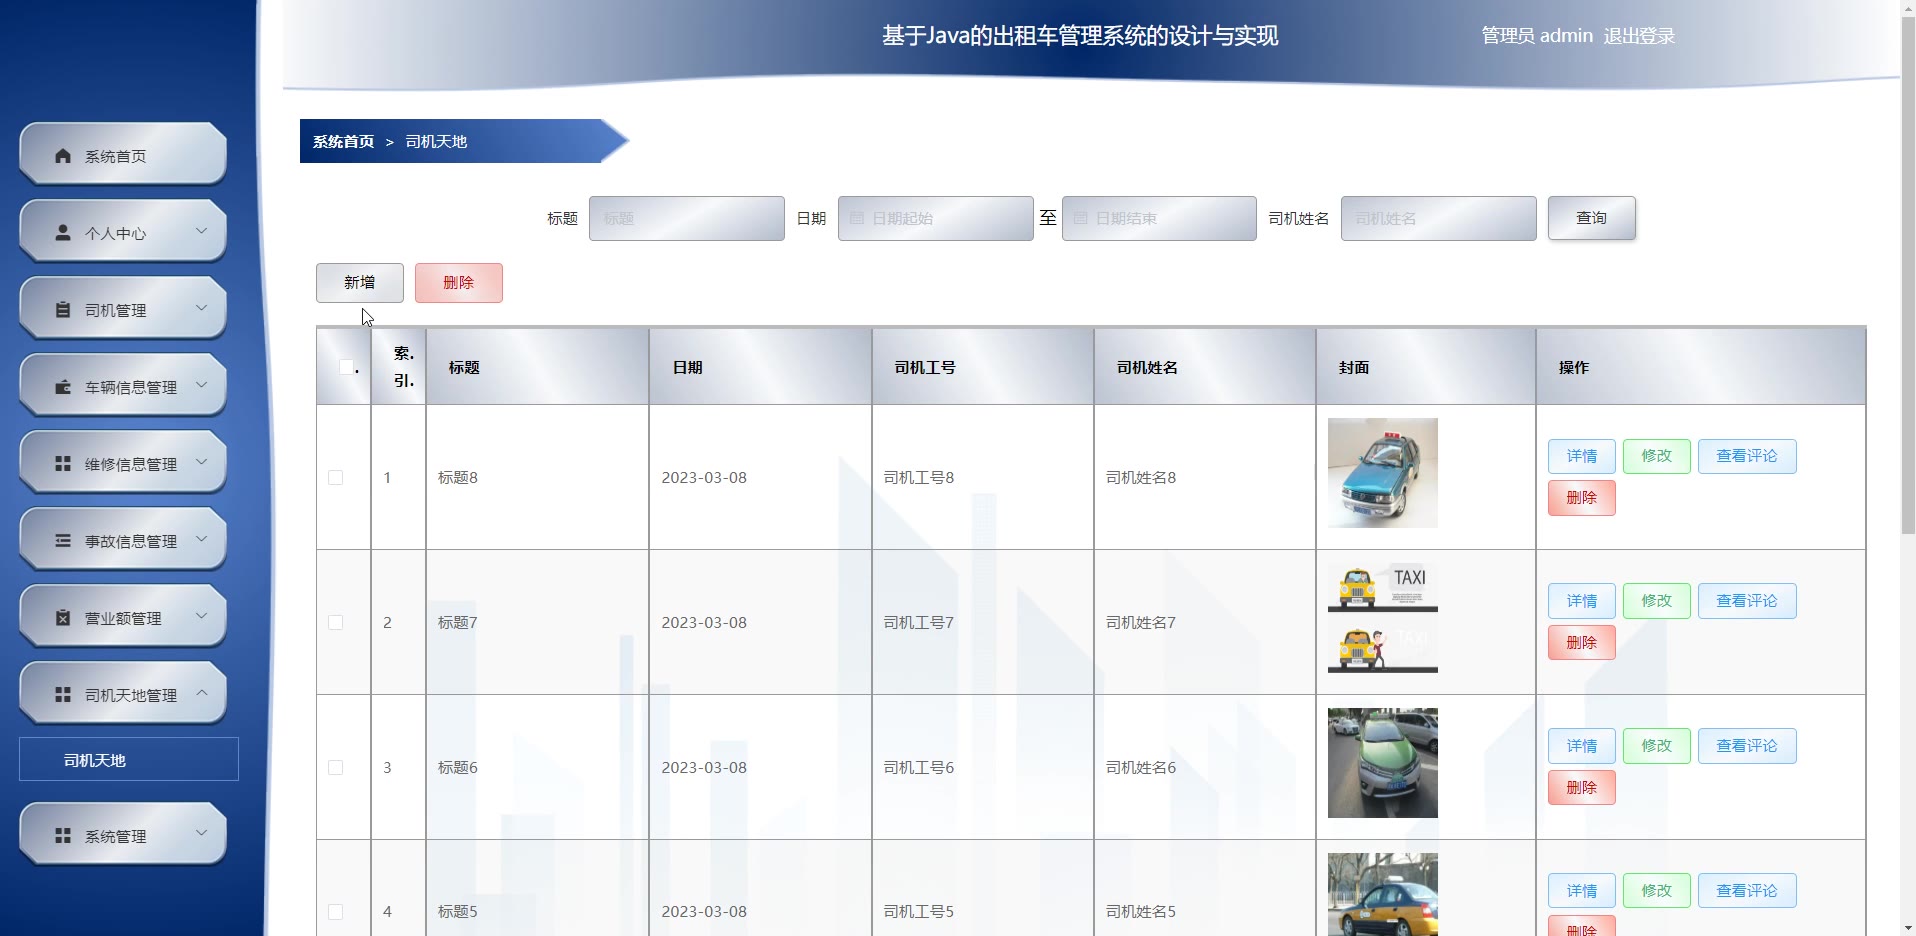The width and height of the screenshot is (1916, 936).
Task: Click the clipboard icon beside 司机管理
Action: coord(63,310)
